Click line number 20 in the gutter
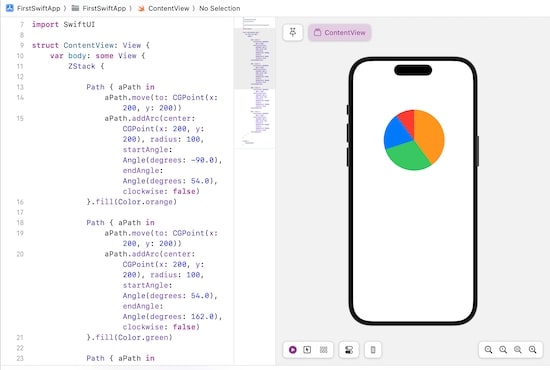The height and width of the screenshot is (370, 550). (20, 254)
